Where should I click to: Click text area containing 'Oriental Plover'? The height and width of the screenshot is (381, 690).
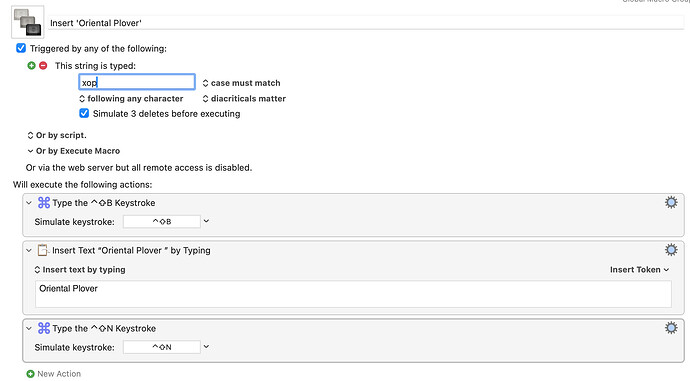353,294
